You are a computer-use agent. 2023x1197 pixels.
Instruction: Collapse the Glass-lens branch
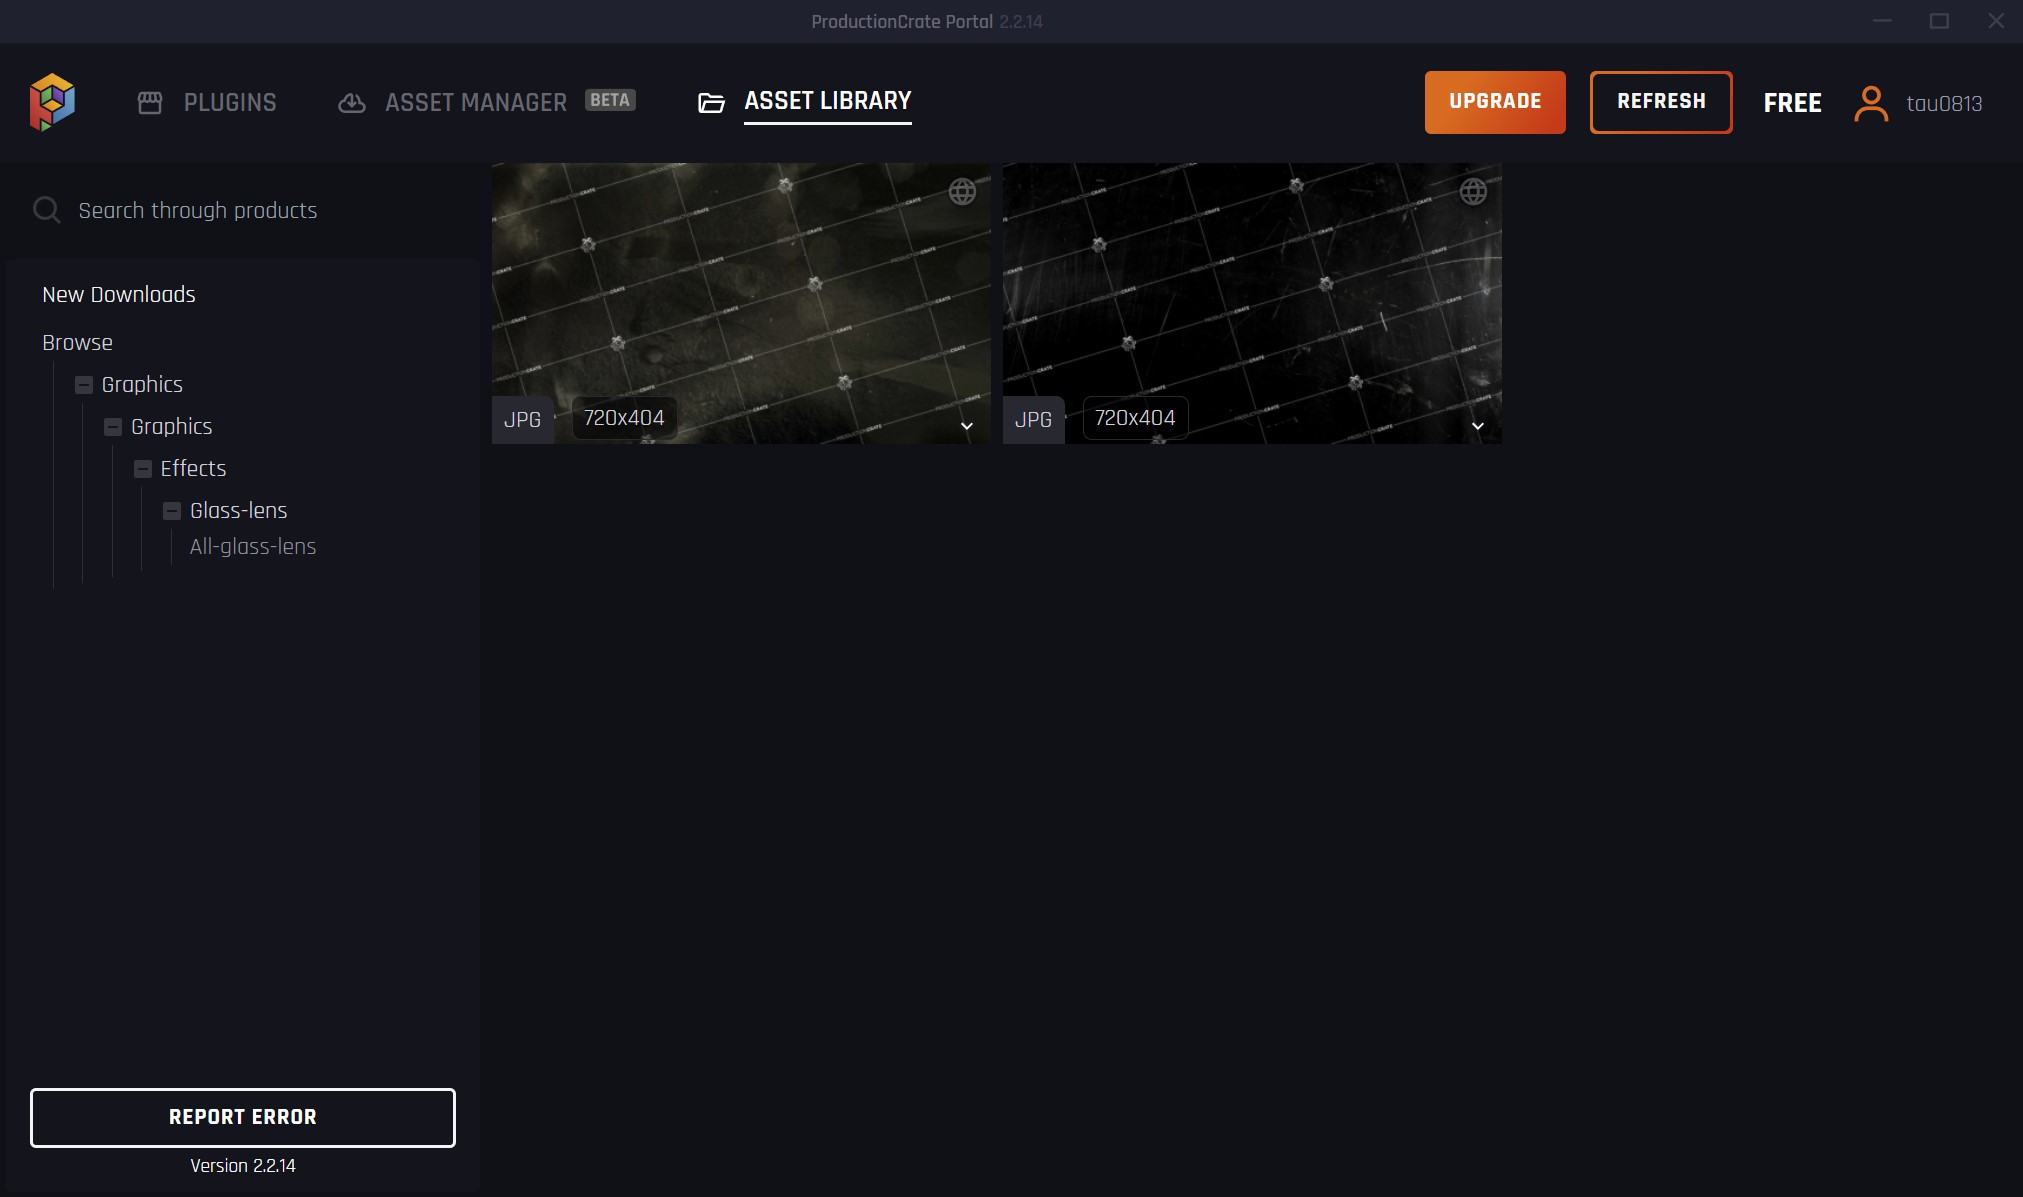click(172, 510)
